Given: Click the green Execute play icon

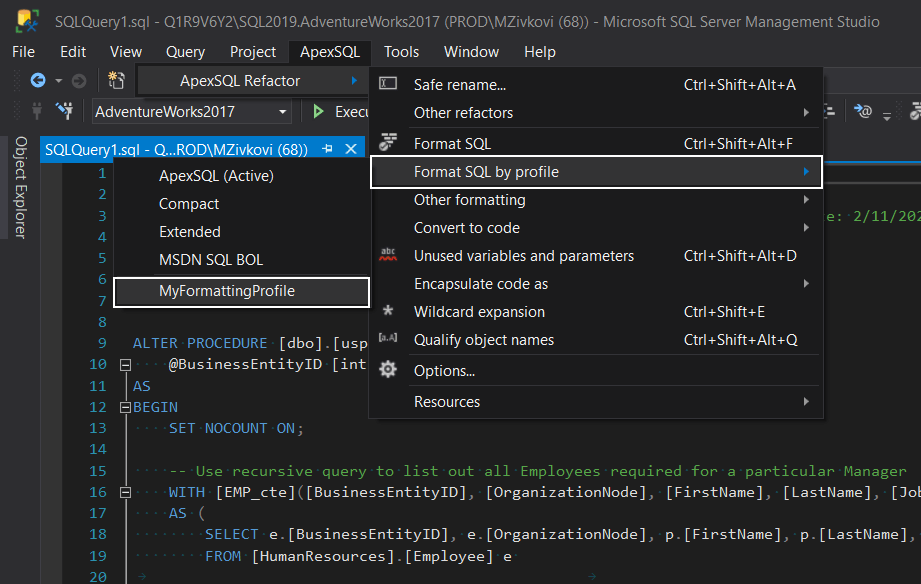Looking at the screenshot, I should click(320, 111).
